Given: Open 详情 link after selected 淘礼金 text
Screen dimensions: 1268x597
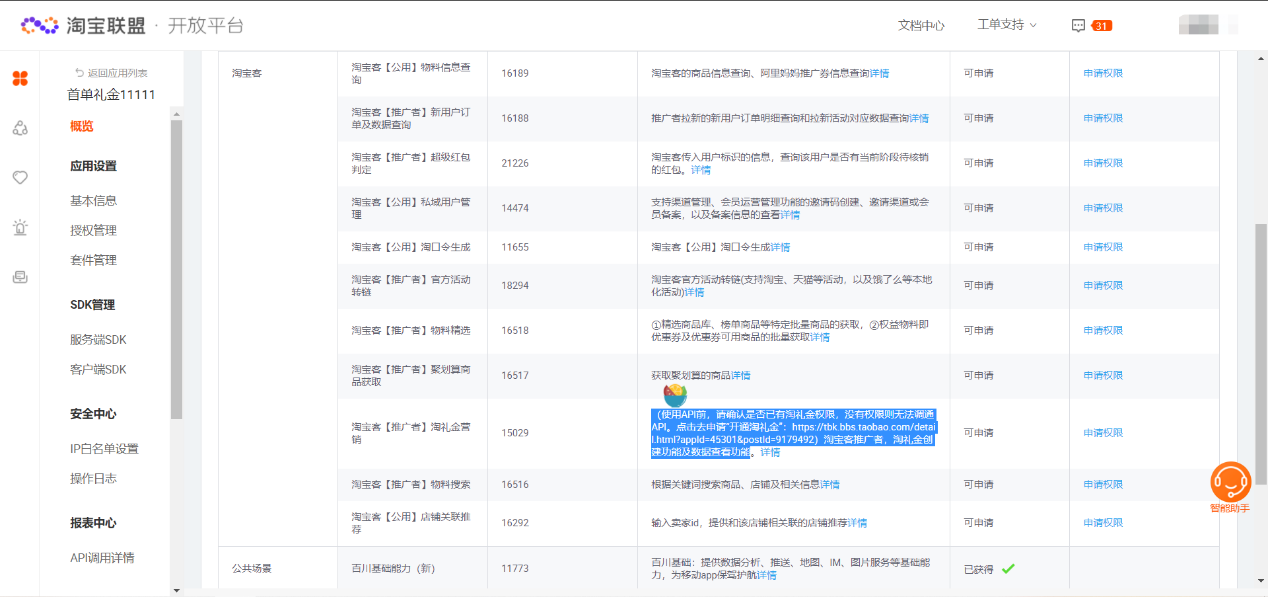Looking at the screenshot, I should (770, 452).
